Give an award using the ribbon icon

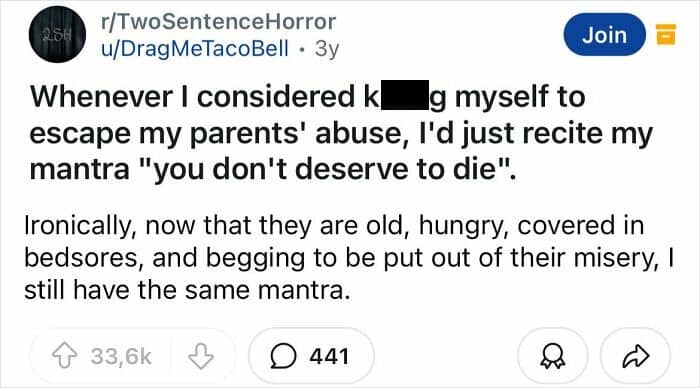(553, 356)
